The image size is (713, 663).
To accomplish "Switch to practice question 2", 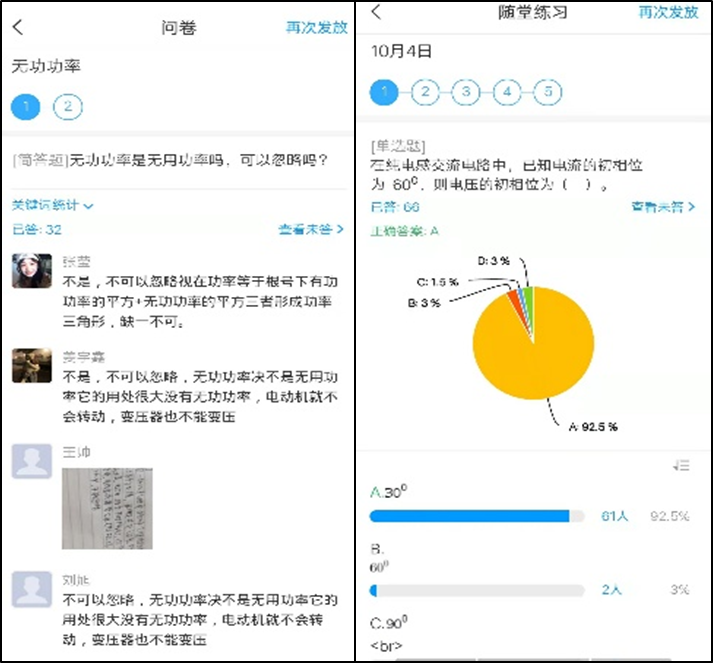I will point(425,92).
